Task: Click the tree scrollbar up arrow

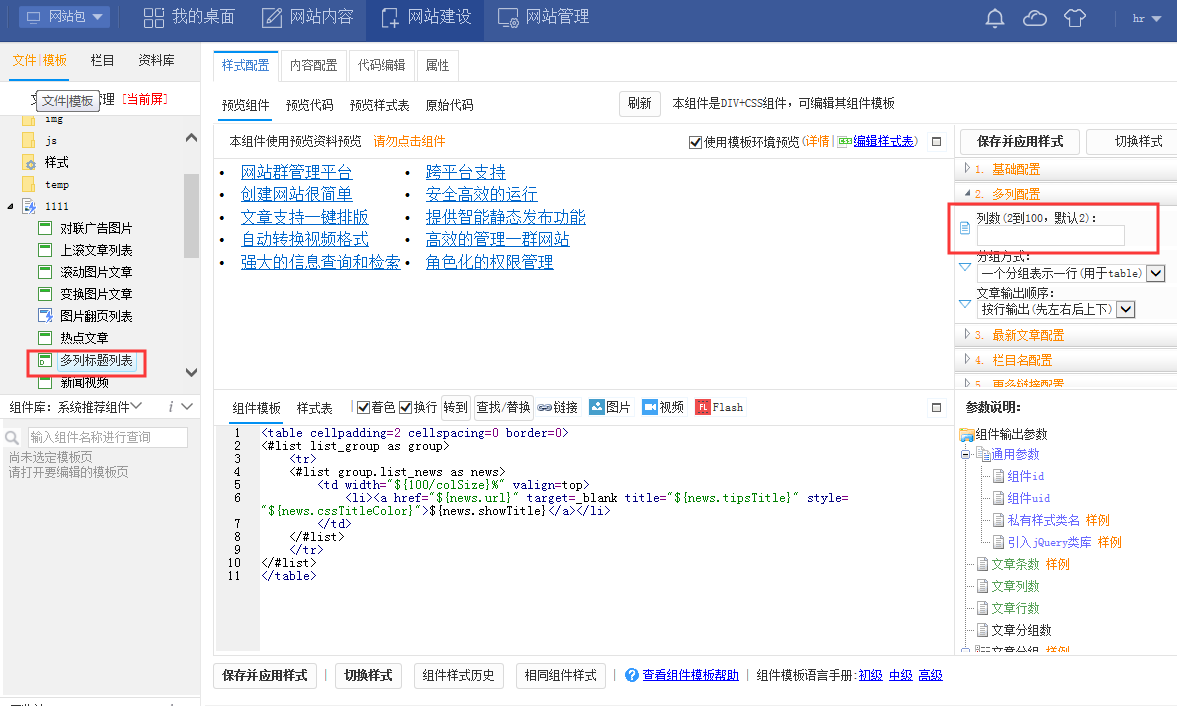Action: click(191, 138)
